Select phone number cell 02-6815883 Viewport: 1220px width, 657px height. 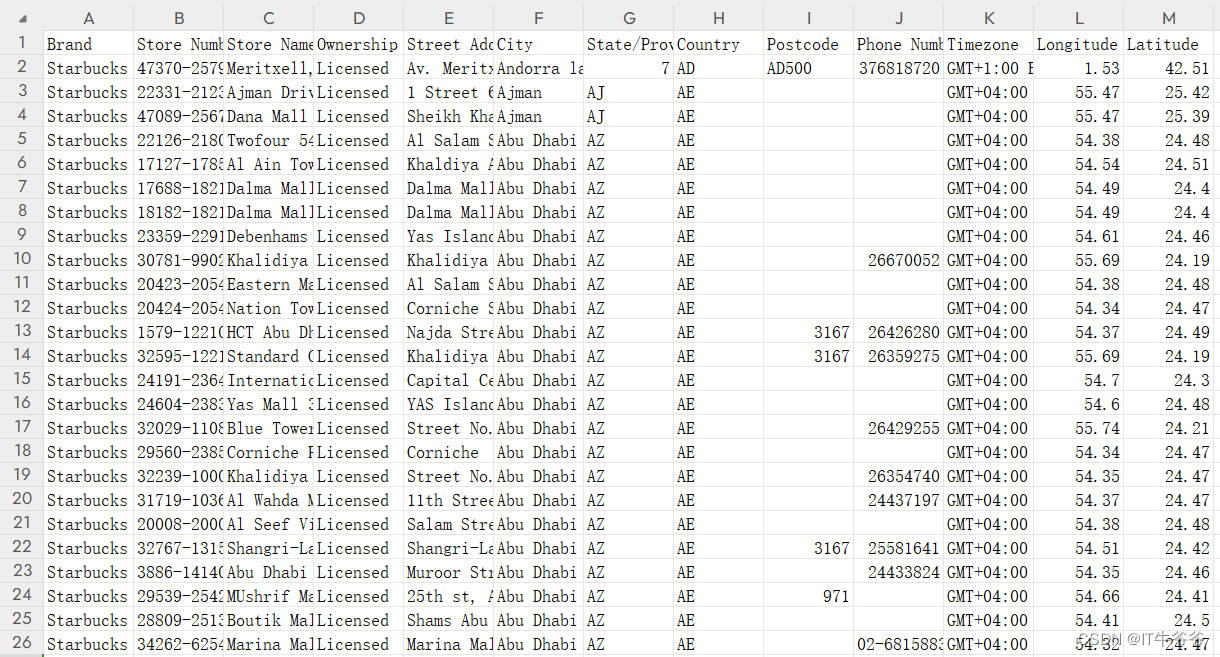click(898, 644)
